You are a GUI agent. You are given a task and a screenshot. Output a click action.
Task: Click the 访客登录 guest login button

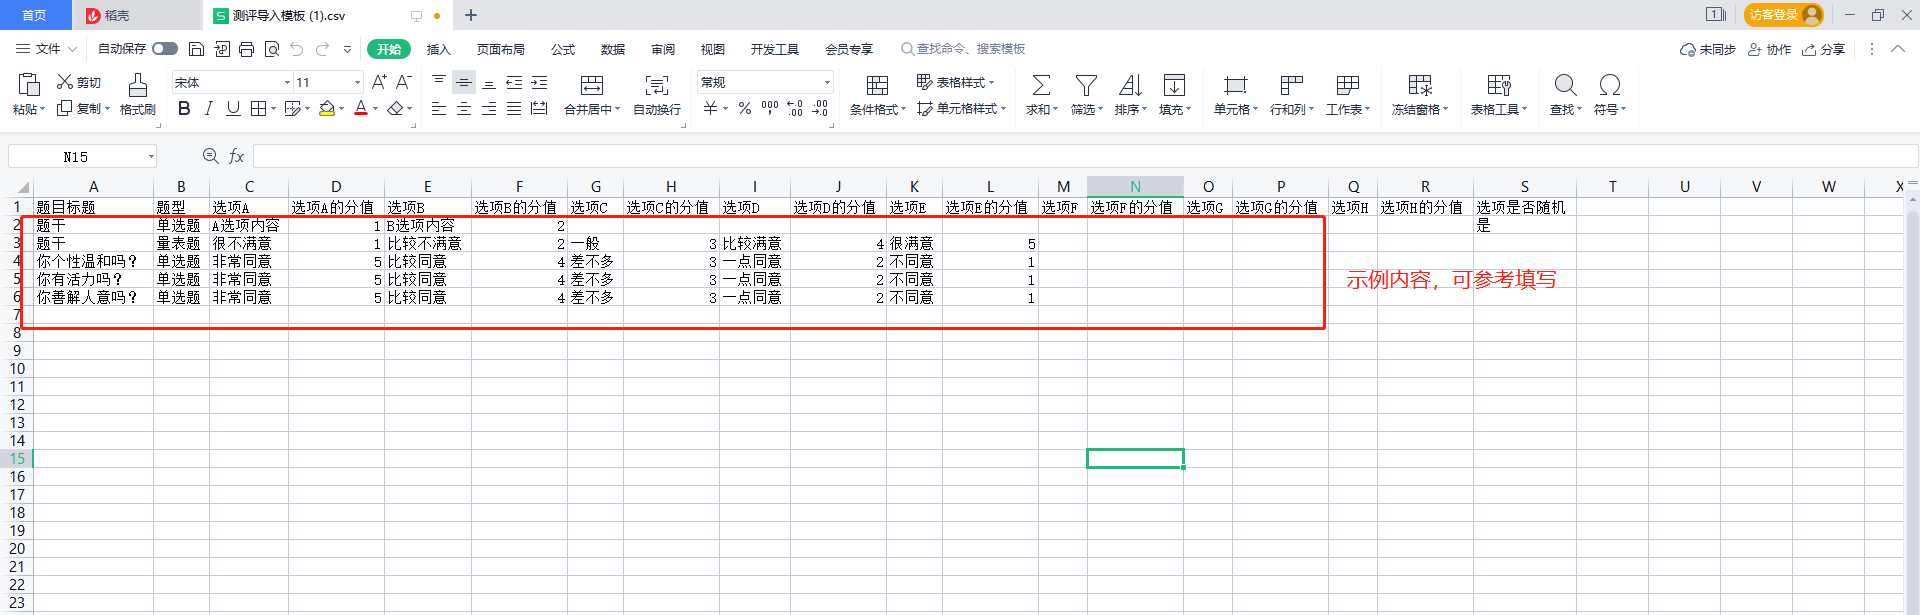(x=1784, y=15)
